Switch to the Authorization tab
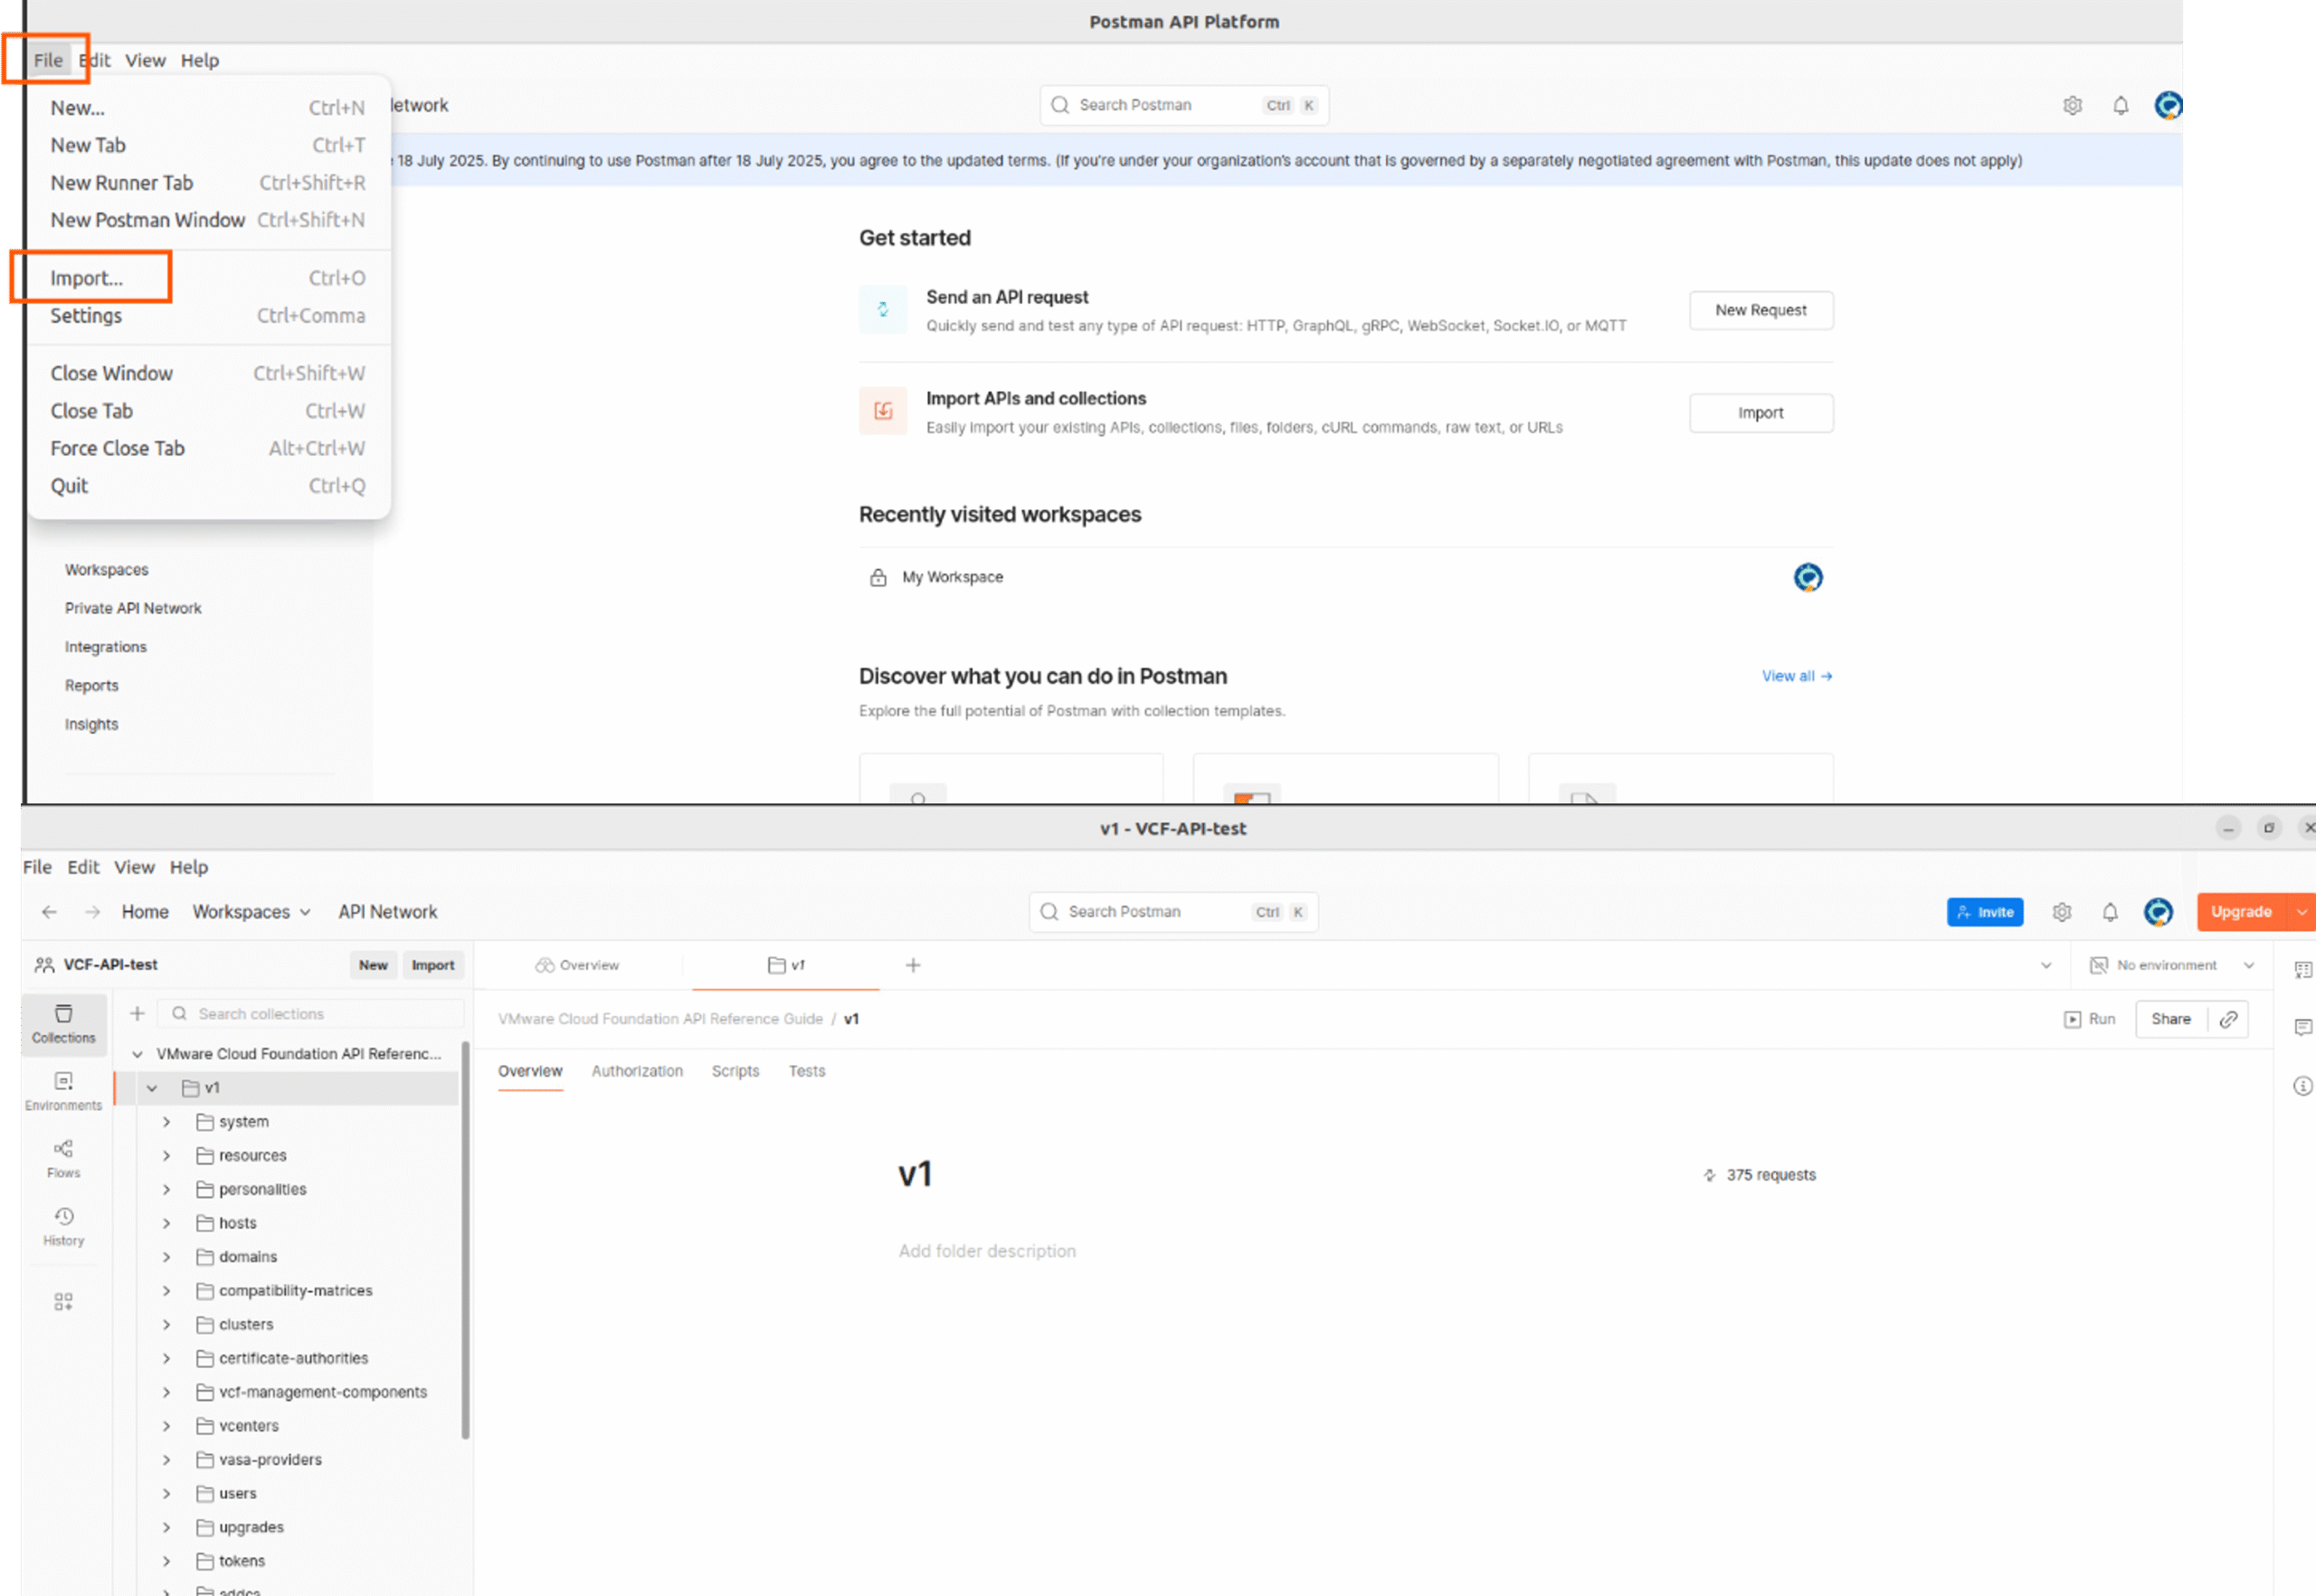This screenshot has height=1596, width=2316. [x=637, y=1071]
